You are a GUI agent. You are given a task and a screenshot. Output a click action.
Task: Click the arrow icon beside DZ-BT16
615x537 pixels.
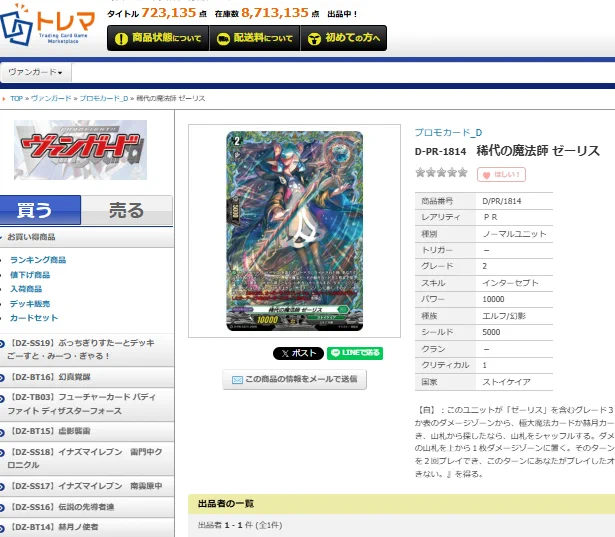click(x=2, y=378)
